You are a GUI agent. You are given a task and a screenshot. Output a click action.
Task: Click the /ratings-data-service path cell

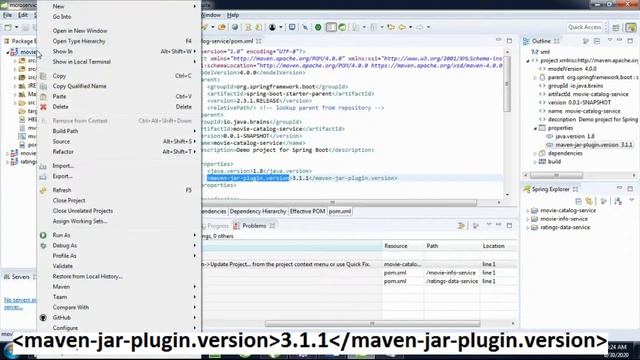[452, 281]
